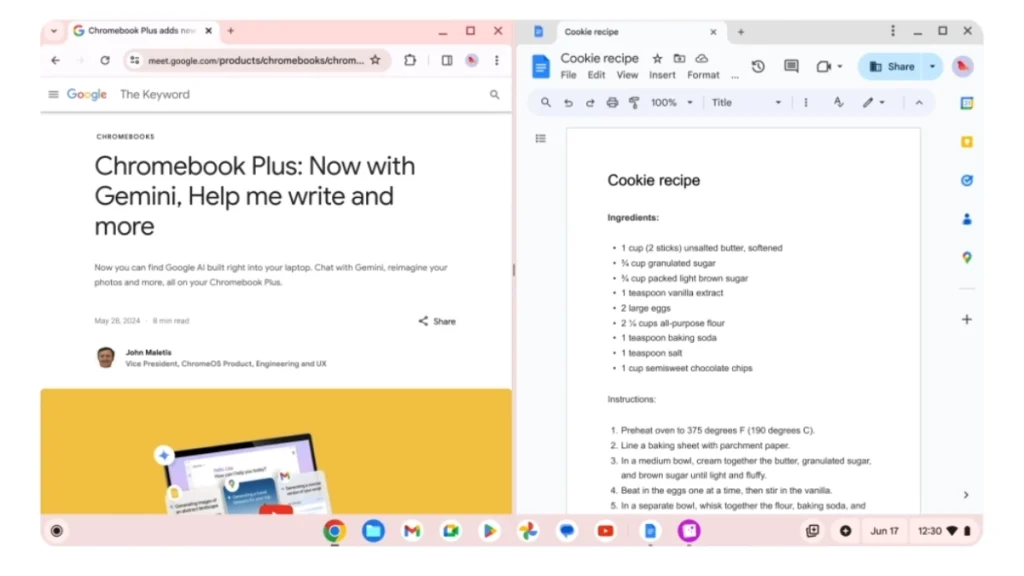Open the editing mode pencil dropdown

point(873,103)
